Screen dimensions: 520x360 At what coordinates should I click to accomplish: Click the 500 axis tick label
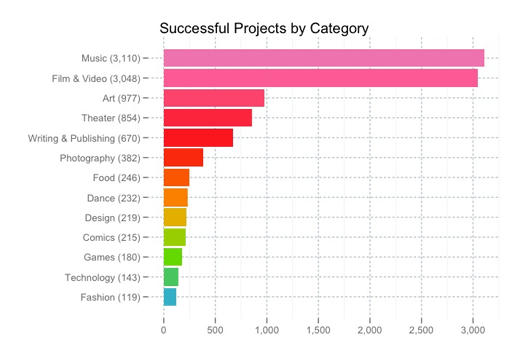(215, 330)
